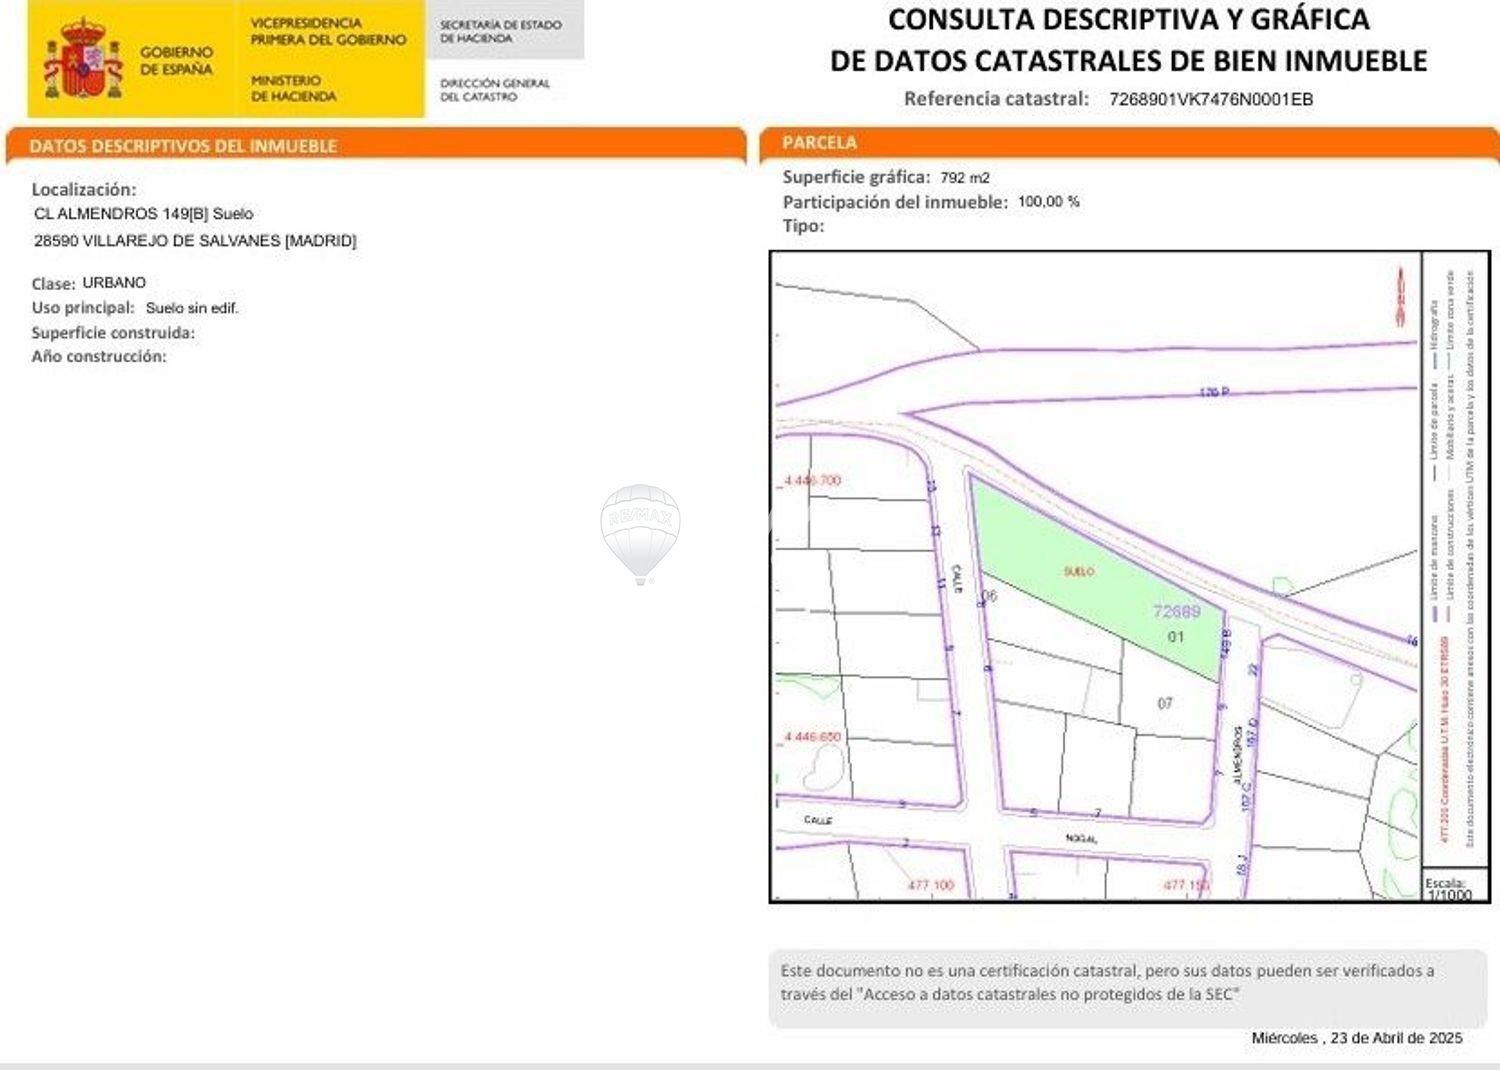Click address 'CL ALMENDROS 149[B] Suelo'
The image size is (1500, 1070).
pyautogui.click(x=143, y=214)
